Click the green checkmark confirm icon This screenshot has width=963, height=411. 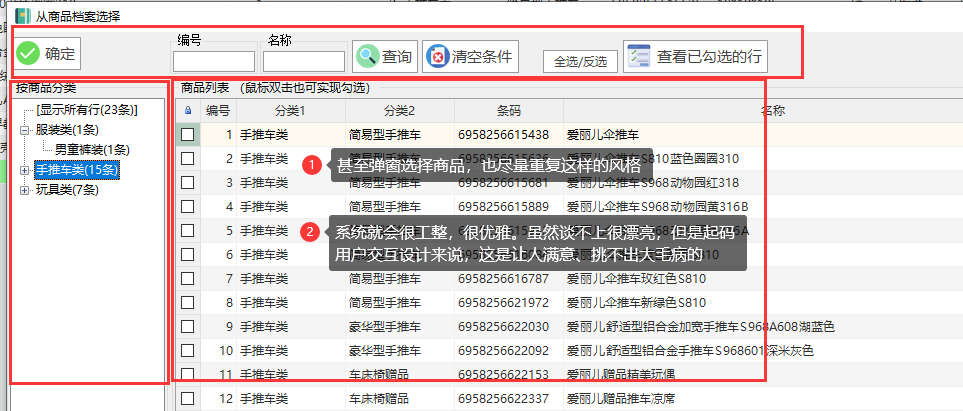coord(28,54)
